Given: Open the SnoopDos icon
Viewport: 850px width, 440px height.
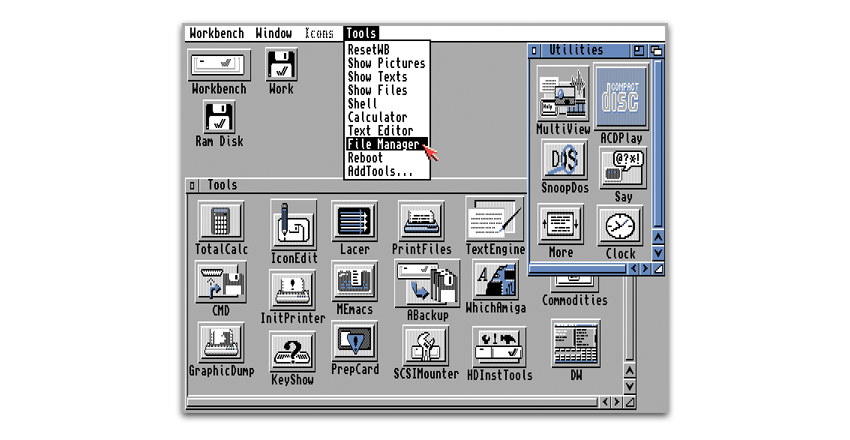Looking at the screenshot, I should pyautogui.click(x=564, y=160).
